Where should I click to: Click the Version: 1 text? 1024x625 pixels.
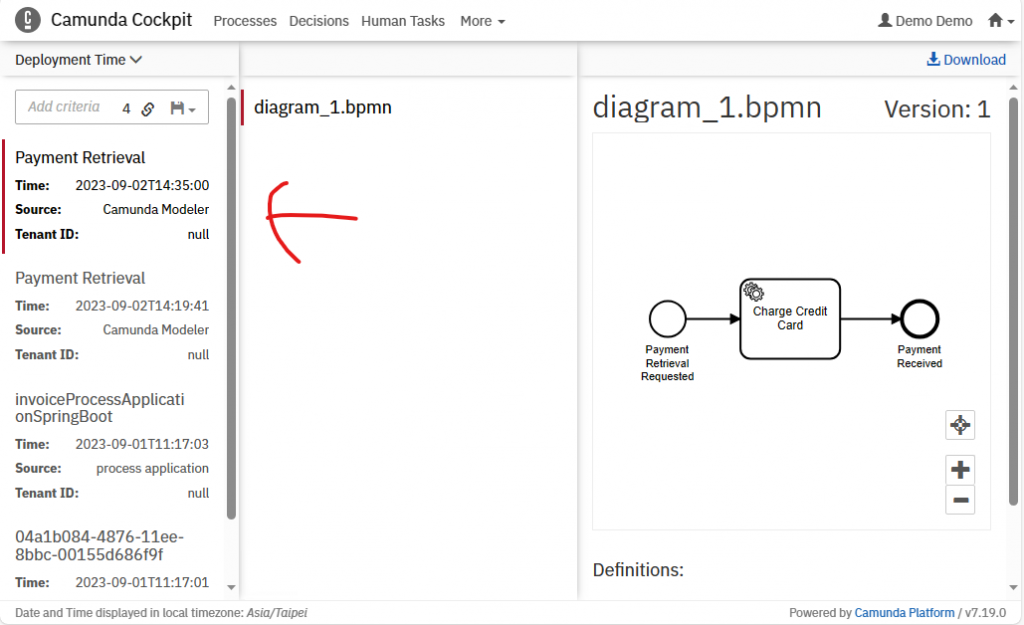[937, 109]
